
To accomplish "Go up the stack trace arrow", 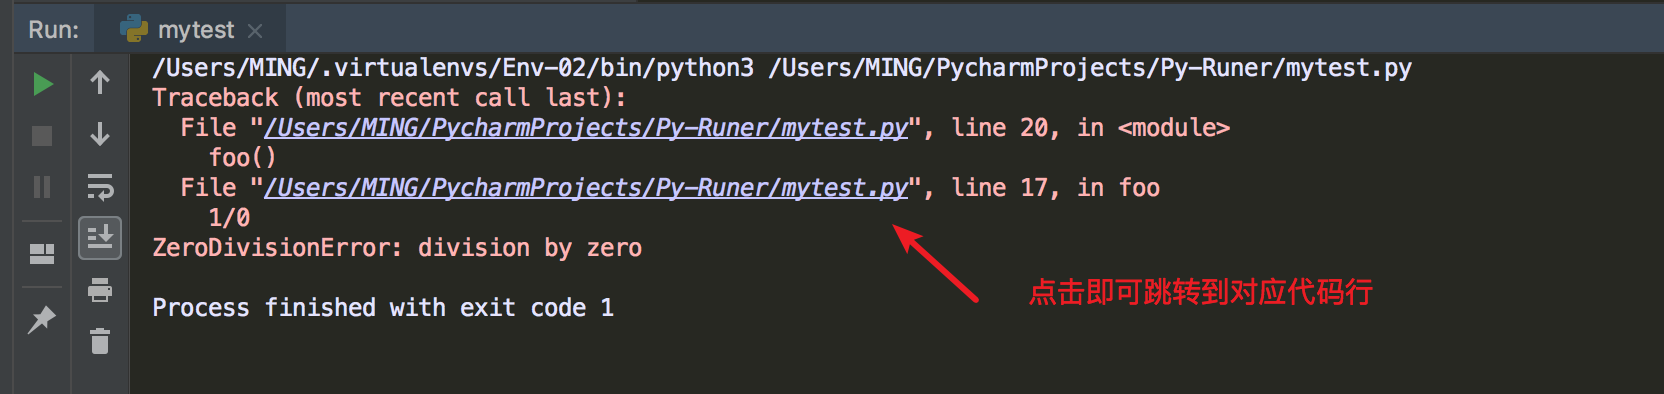I will point(100,82).
